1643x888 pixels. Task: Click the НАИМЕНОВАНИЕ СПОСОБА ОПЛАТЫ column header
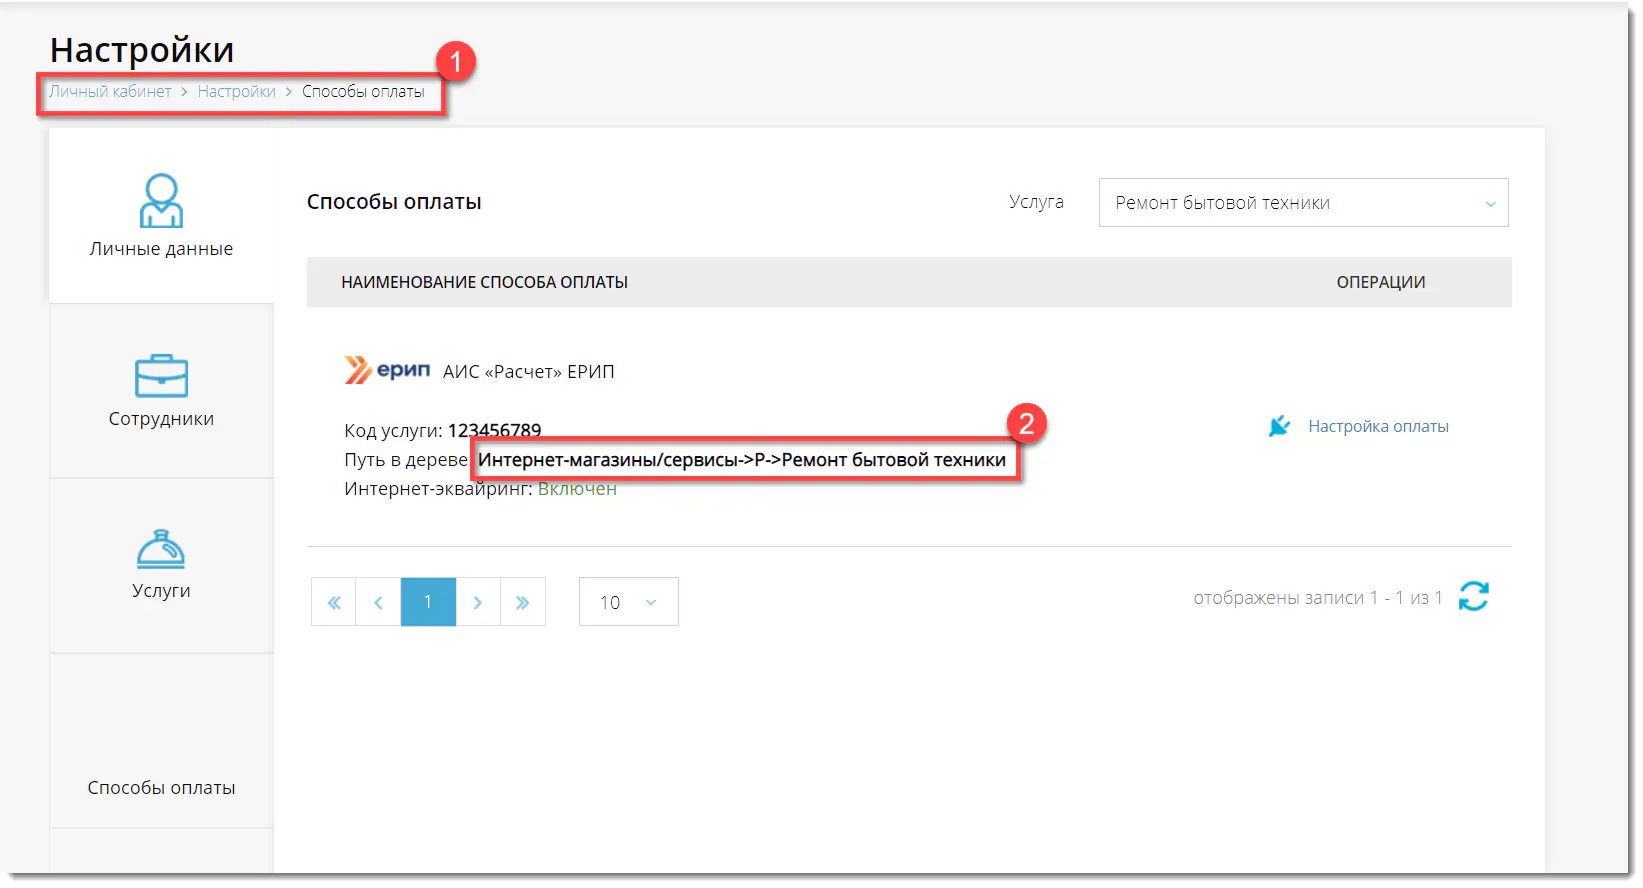484,283
